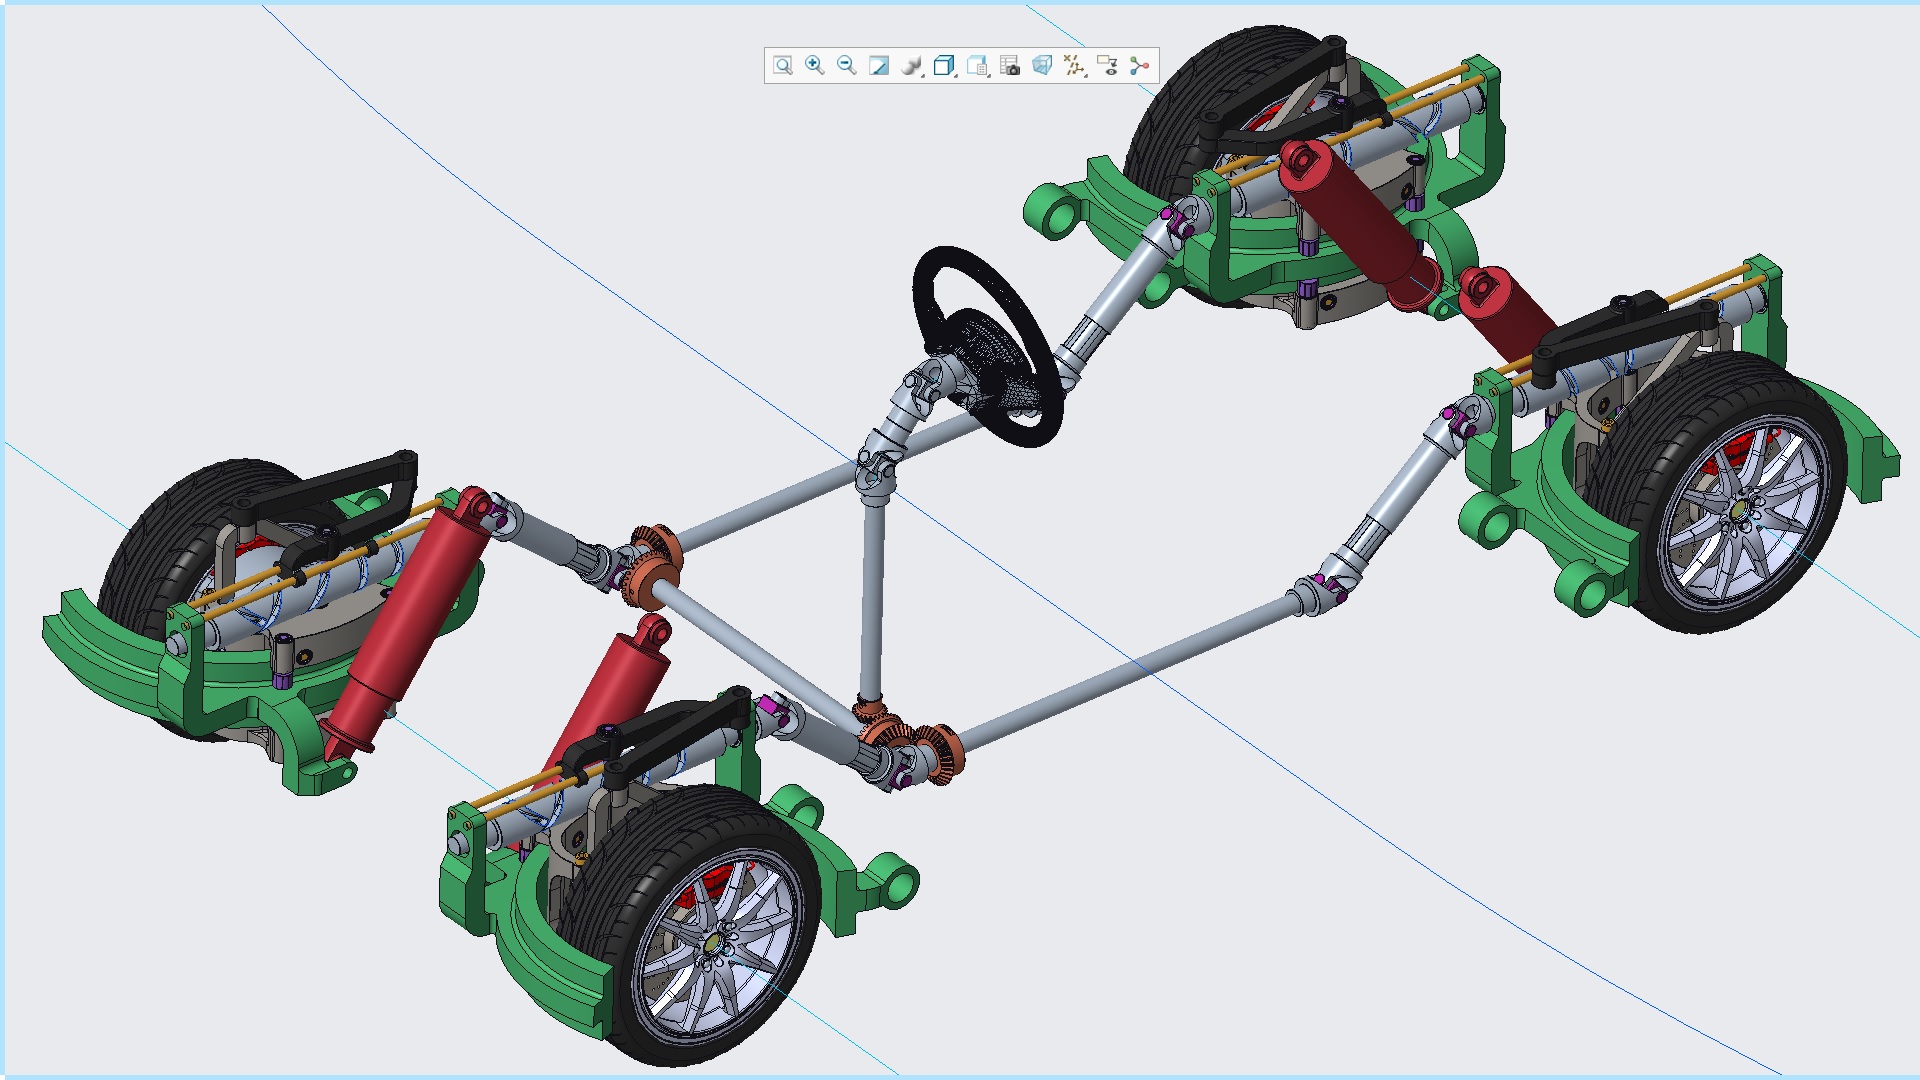Click the Refit view icon
1920x1080 pixels.
783,66
